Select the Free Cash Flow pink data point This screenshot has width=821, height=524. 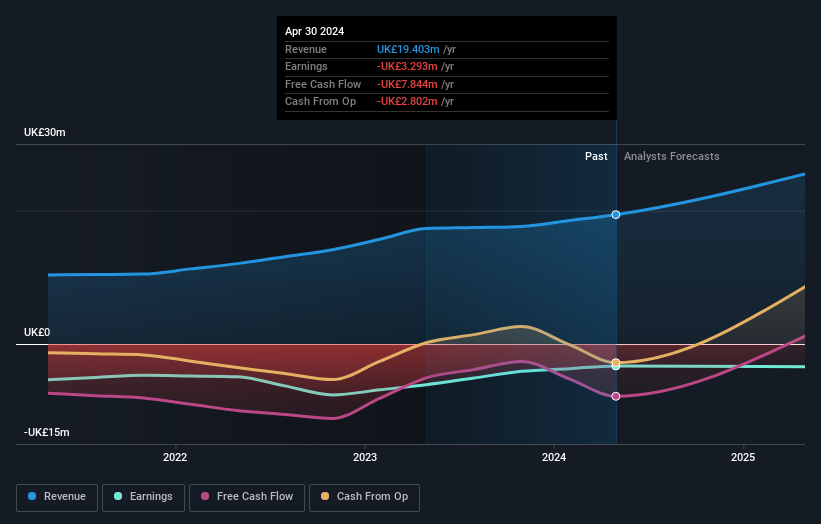tap(616, 396)
